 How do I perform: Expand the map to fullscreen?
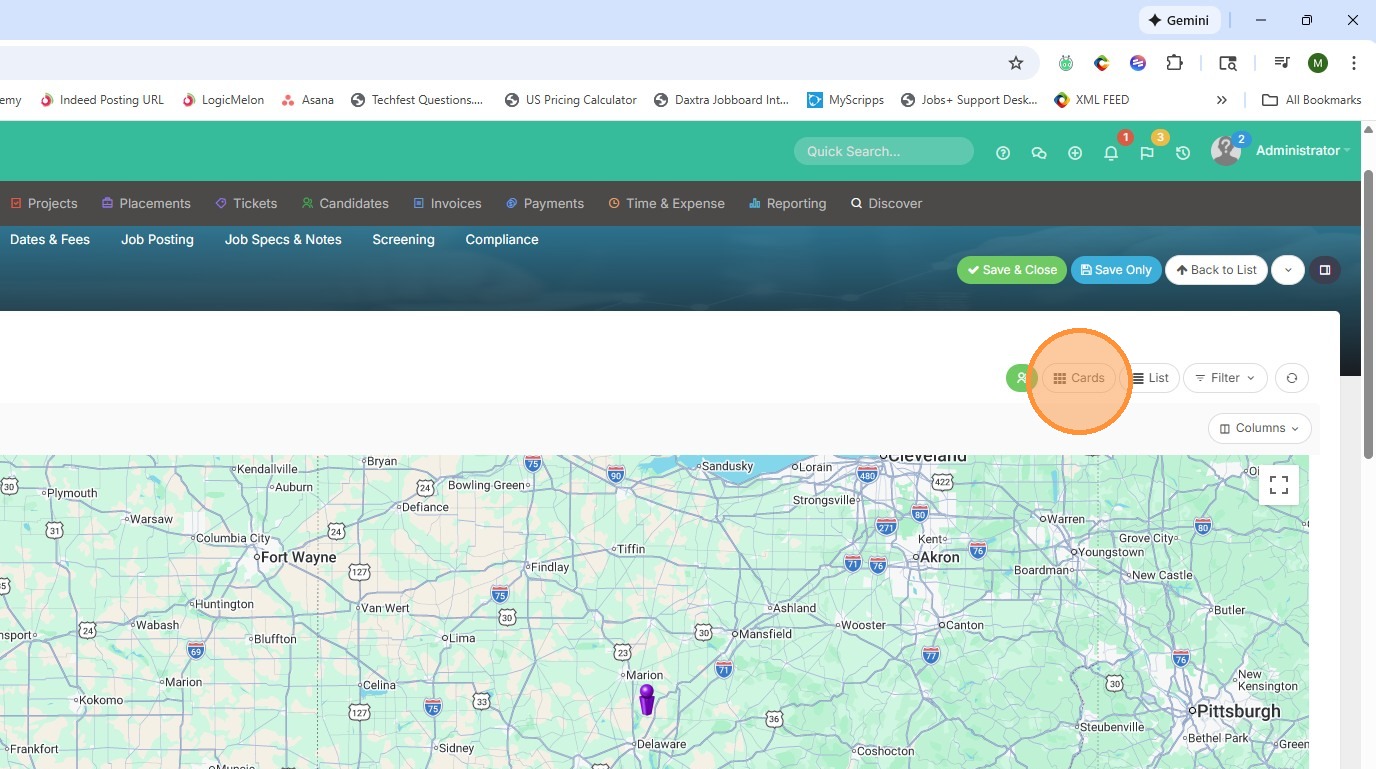(x=1278, y=485)
